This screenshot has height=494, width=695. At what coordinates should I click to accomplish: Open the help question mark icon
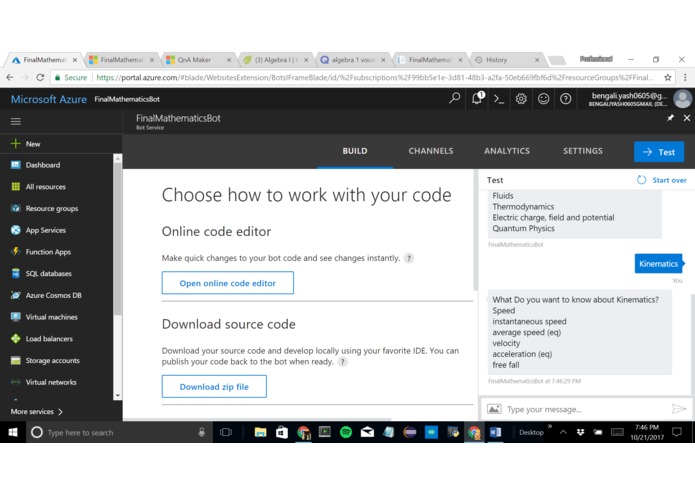[566, 99]
